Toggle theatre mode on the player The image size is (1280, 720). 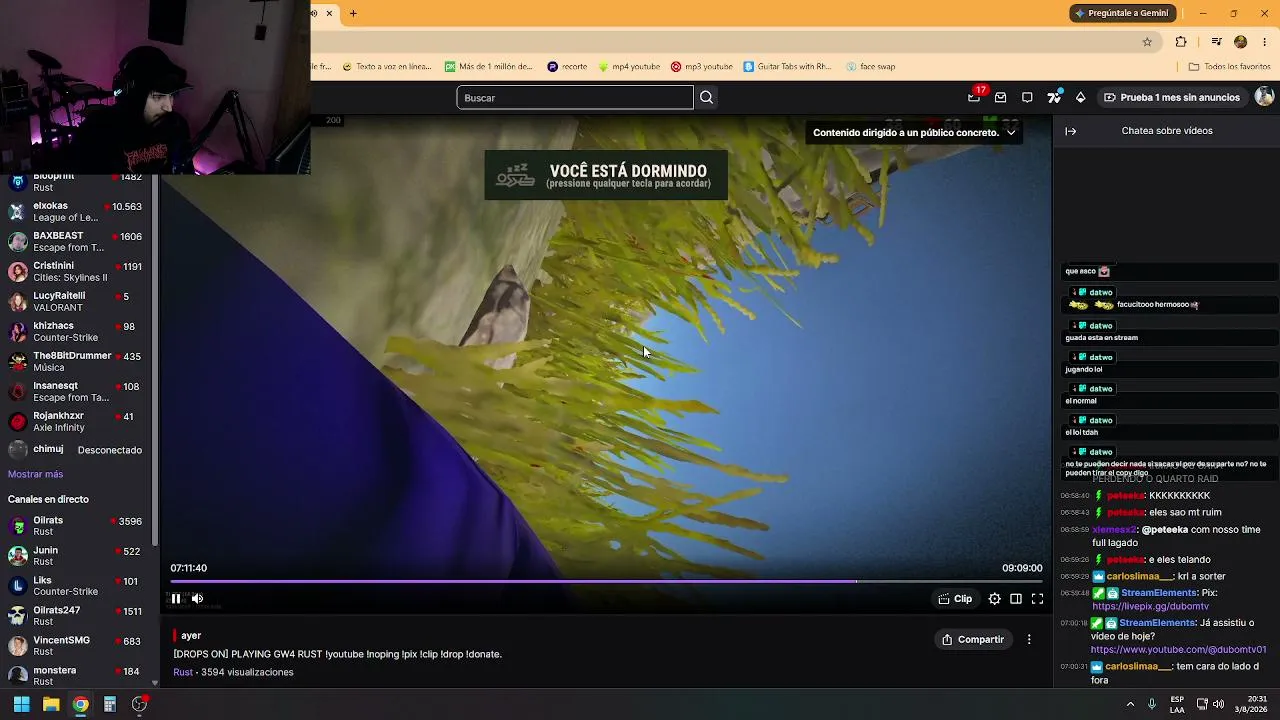(x=1016, y=599)
